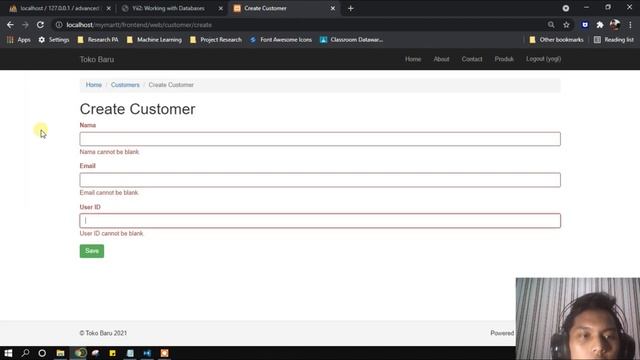
Task: Open Windows taskbar search
Action: (25, 353)
